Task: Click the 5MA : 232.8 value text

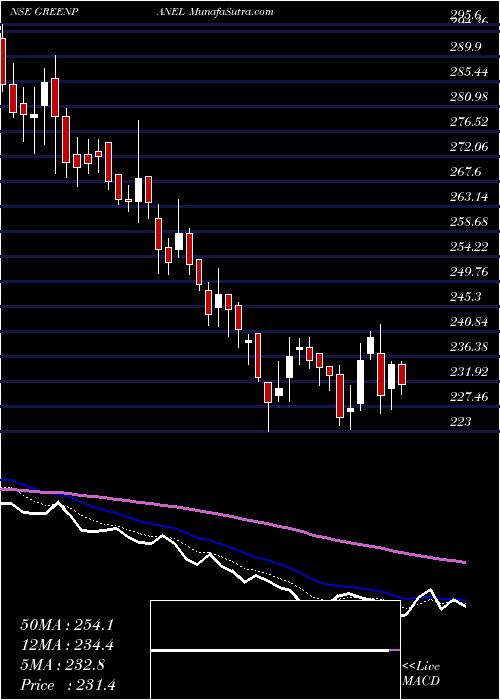Action: [x=62, y=665]
